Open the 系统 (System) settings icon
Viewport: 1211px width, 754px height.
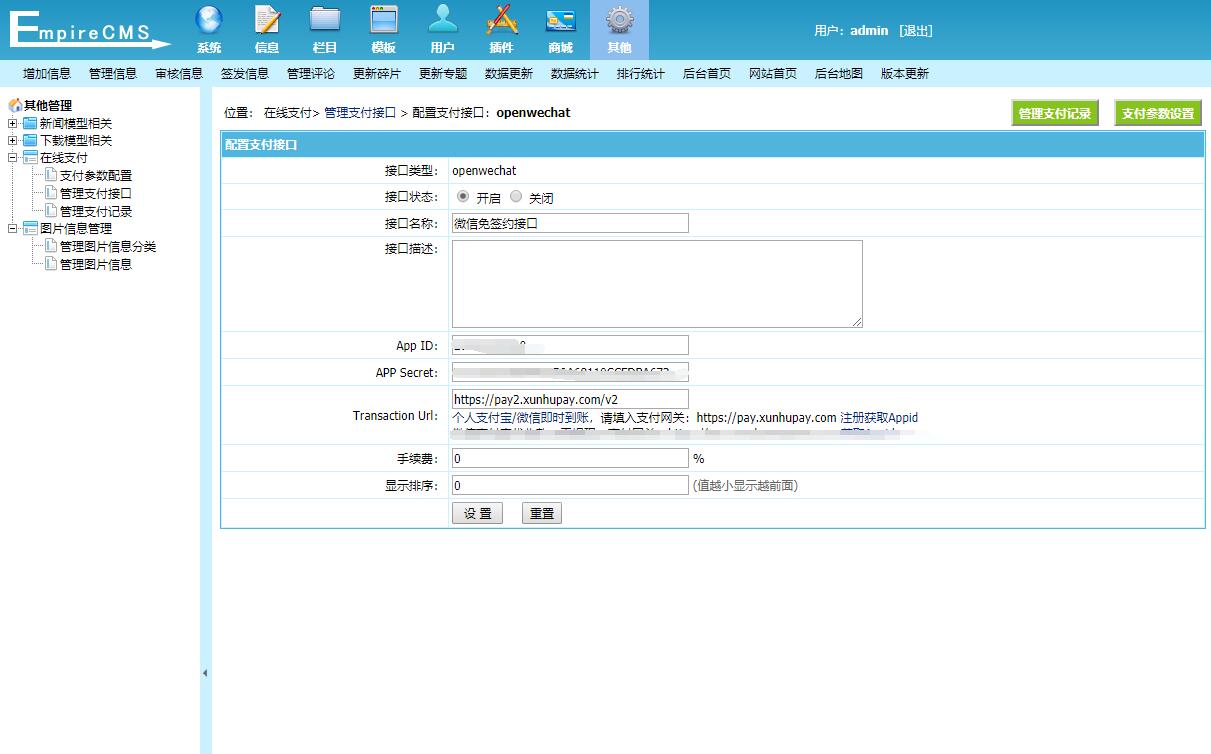coord(208,30)
